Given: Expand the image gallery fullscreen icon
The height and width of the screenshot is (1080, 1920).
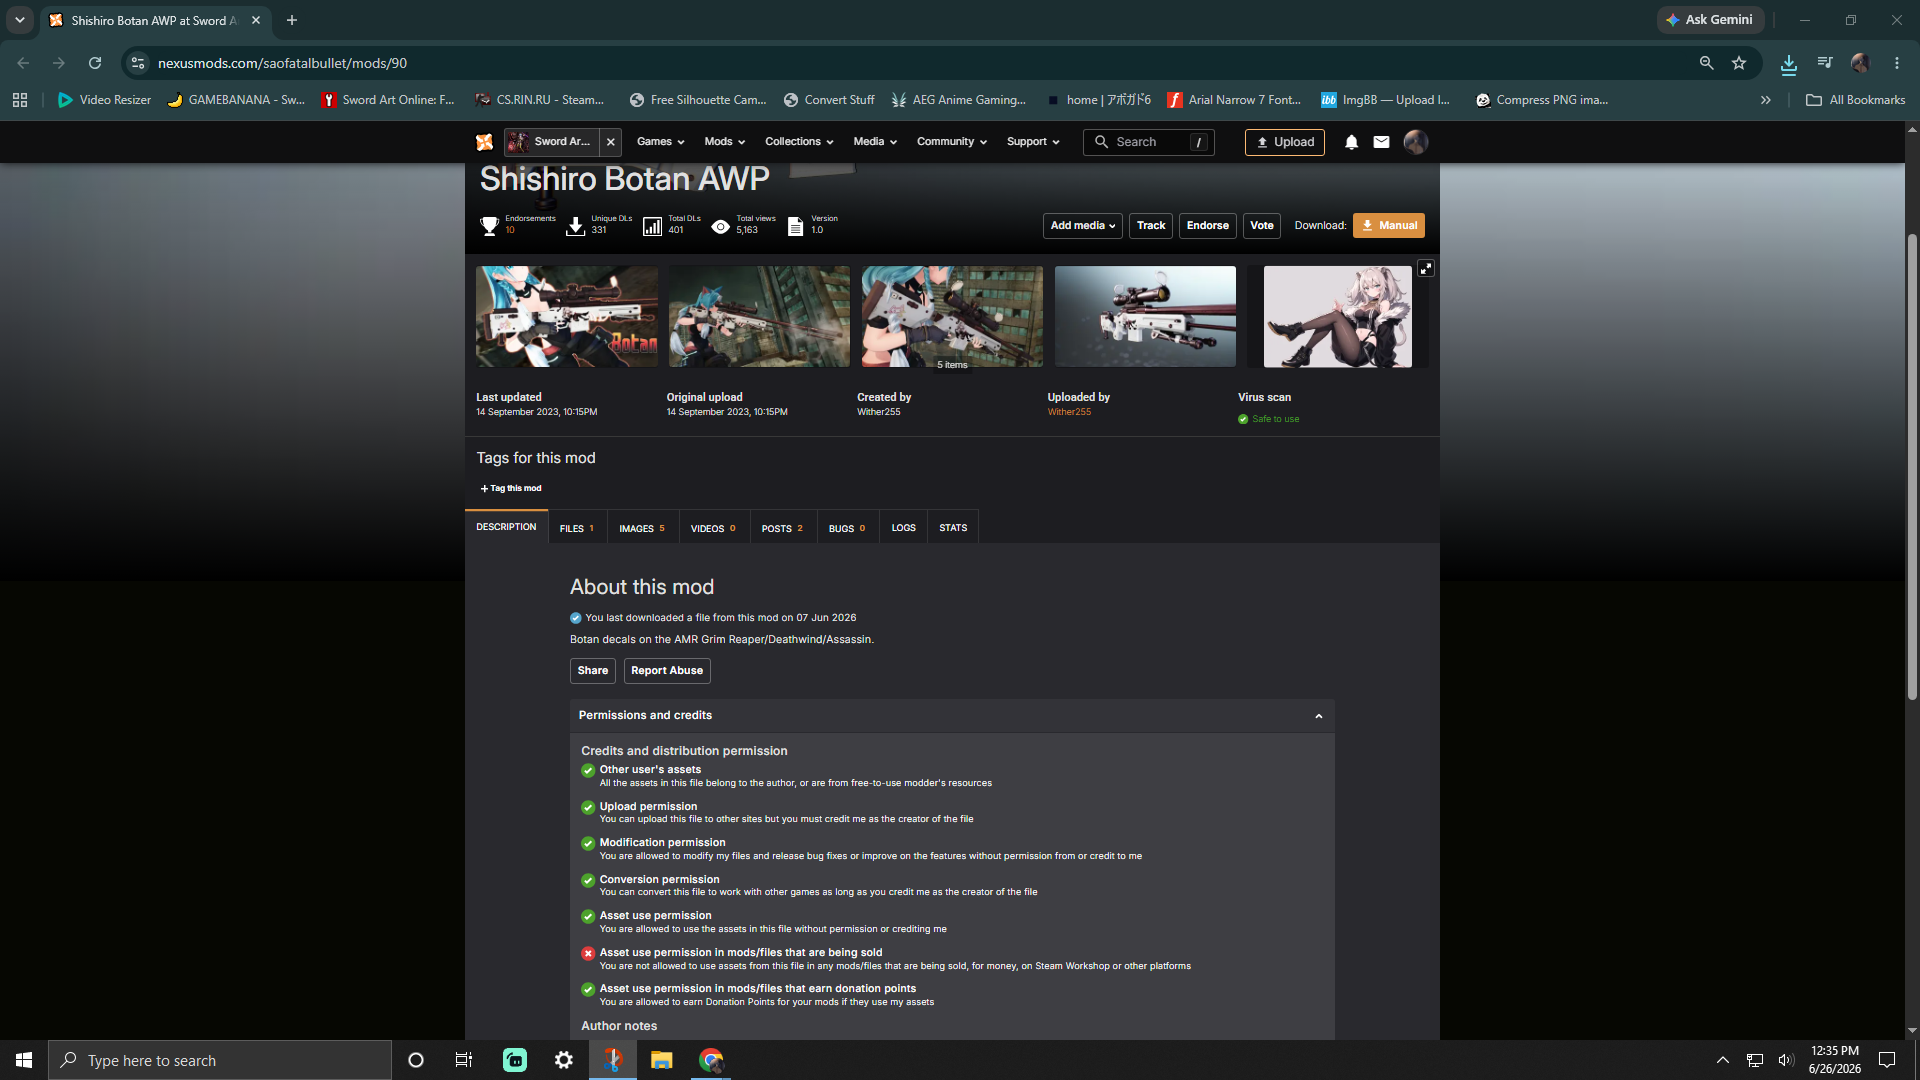Looking at the screenshot, I should (x=1426, y=268).
